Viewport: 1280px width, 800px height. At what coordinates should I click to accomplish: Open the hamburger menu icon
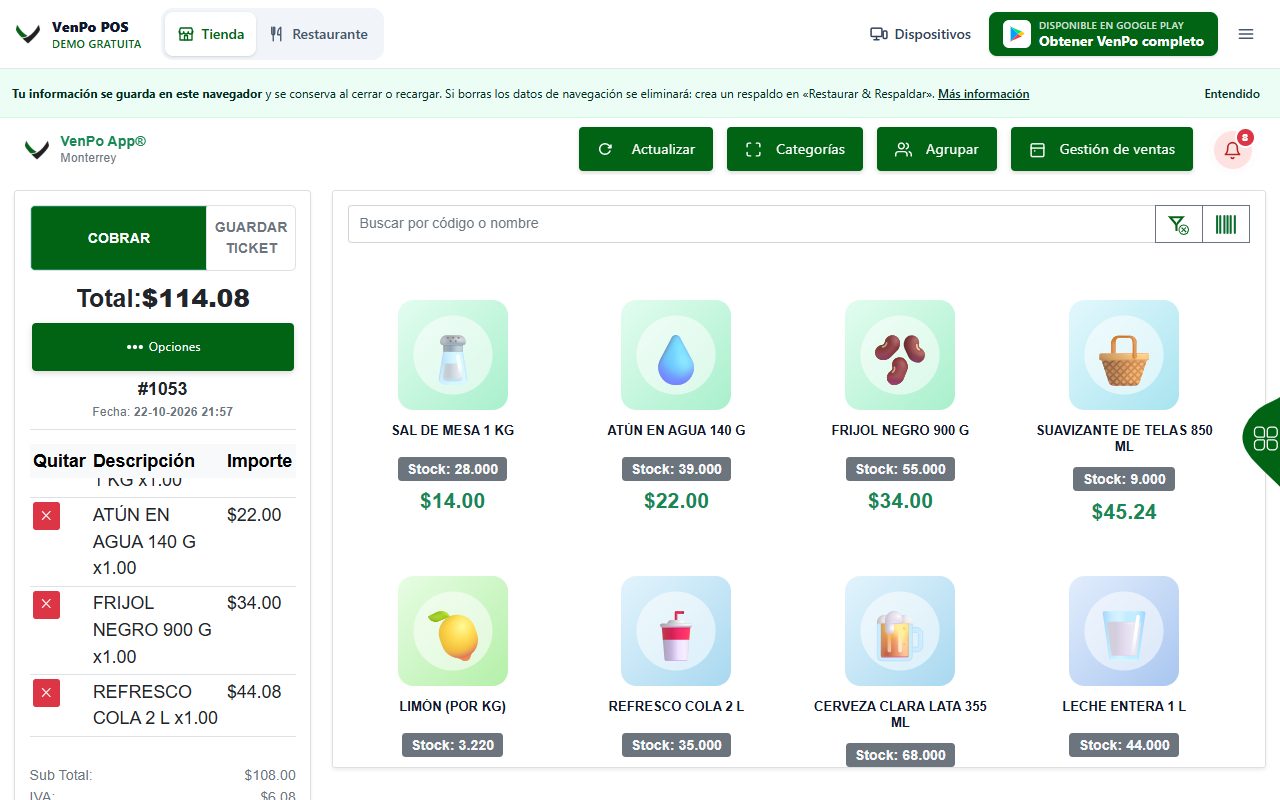(1246, 34)
